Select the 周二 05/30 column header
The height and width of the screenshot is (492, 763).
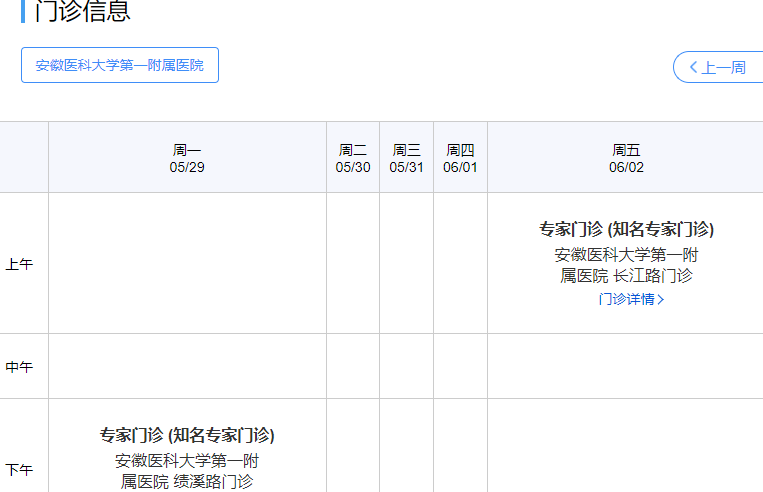353,158
